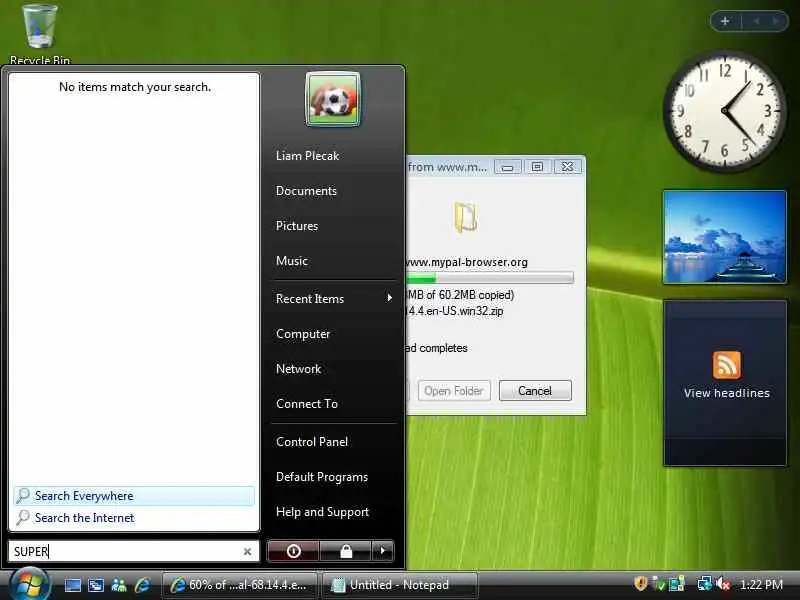Expand Recent Items submenu

pyautogui.click(x=334, y=298)
